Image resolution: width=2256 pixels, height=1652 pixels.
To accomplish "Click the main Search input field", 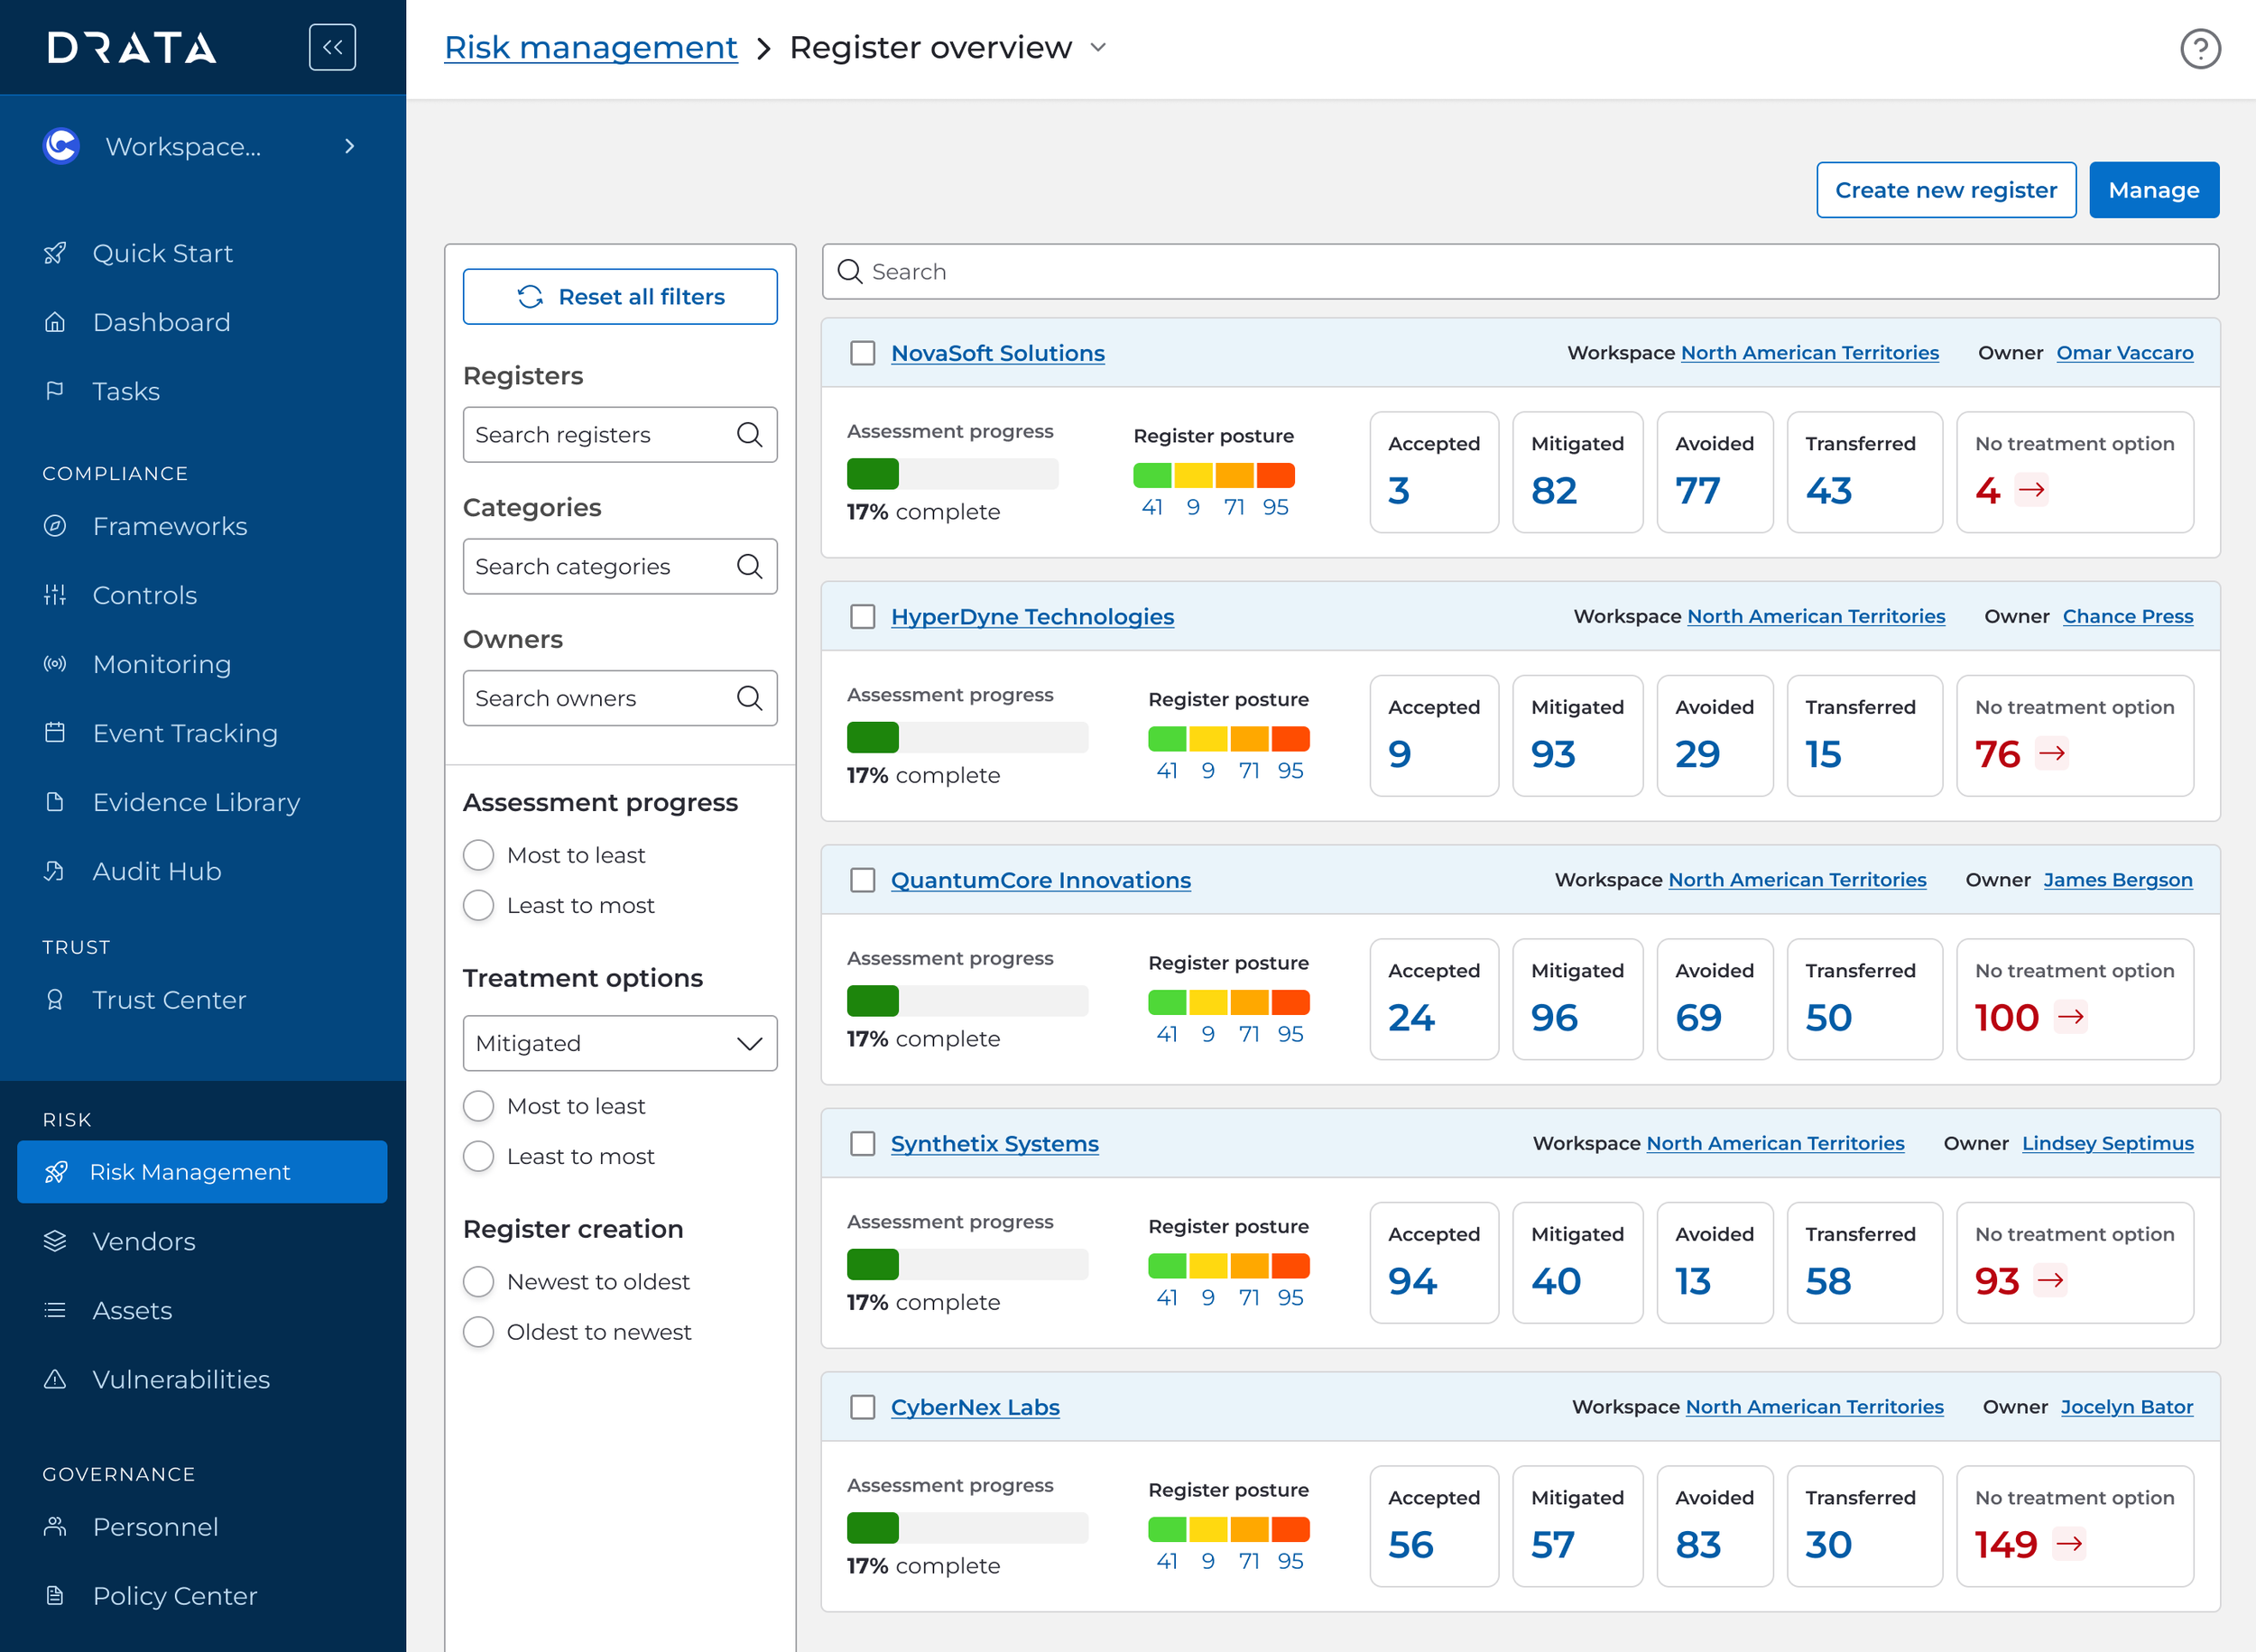I will tap(1520, 271).
